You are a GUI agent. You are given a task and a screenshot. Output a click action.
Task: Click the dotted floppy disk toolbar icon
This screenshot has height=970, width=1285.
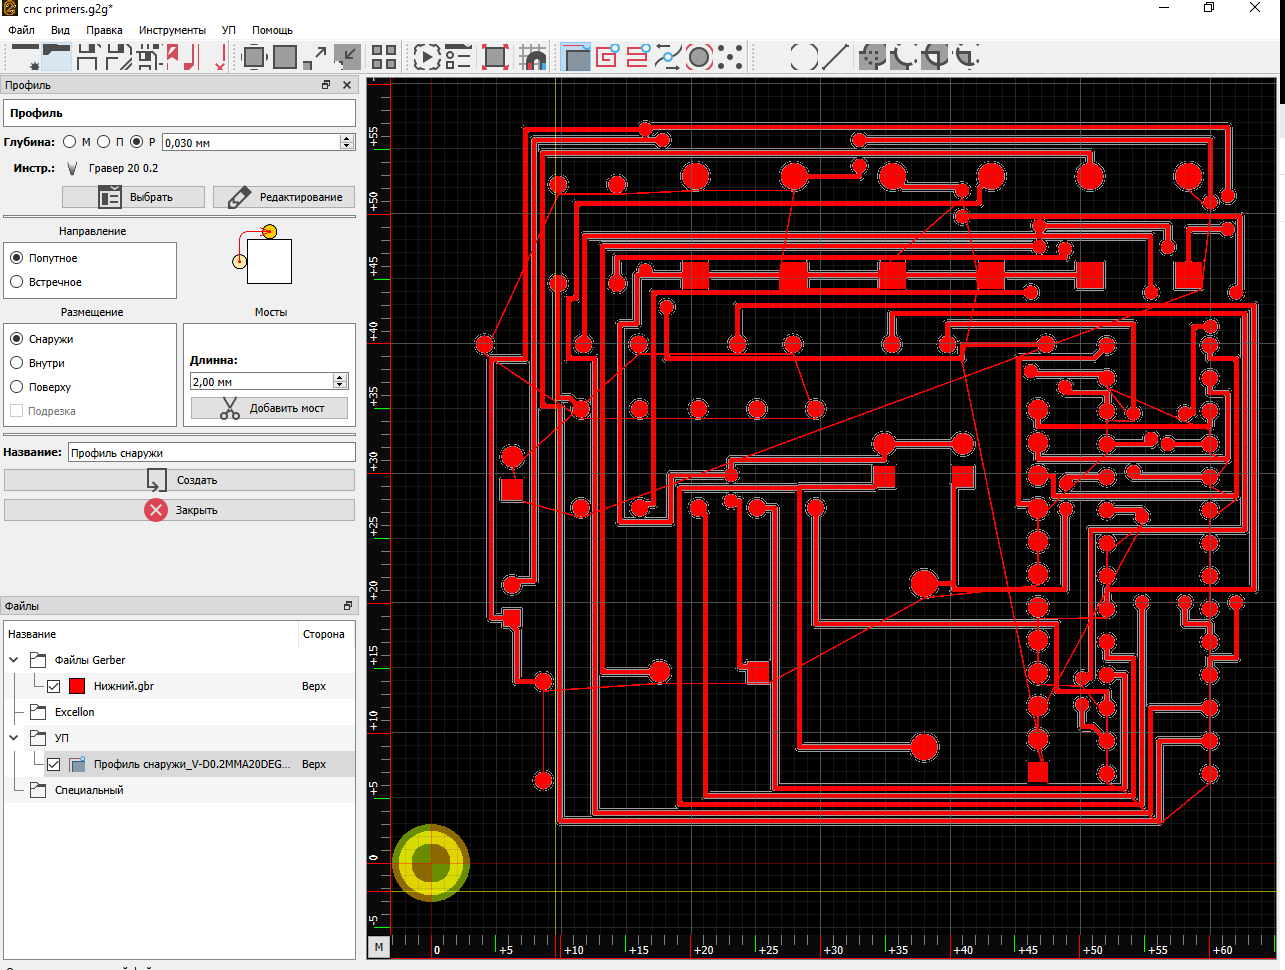coord(150,57)
